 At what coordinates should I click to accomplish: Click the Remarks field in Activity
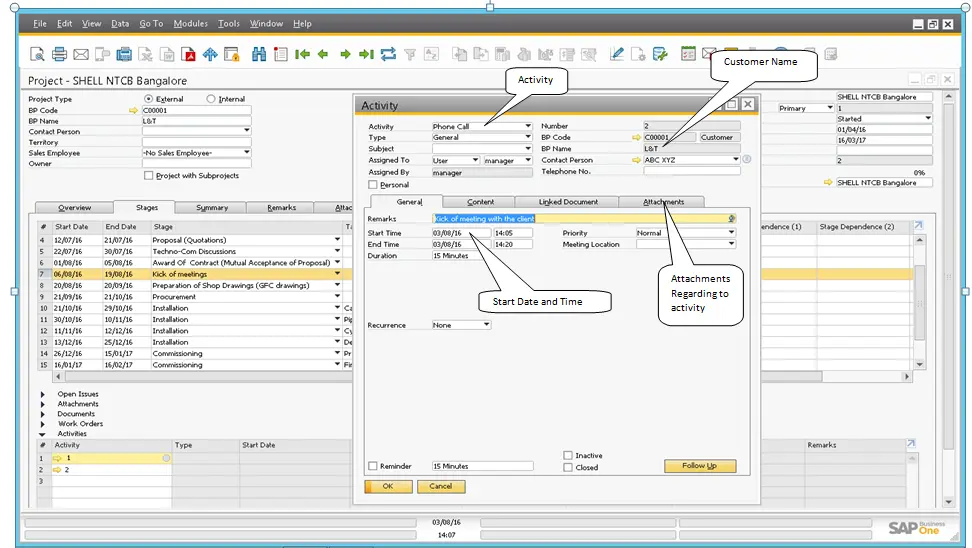(585, 219)
